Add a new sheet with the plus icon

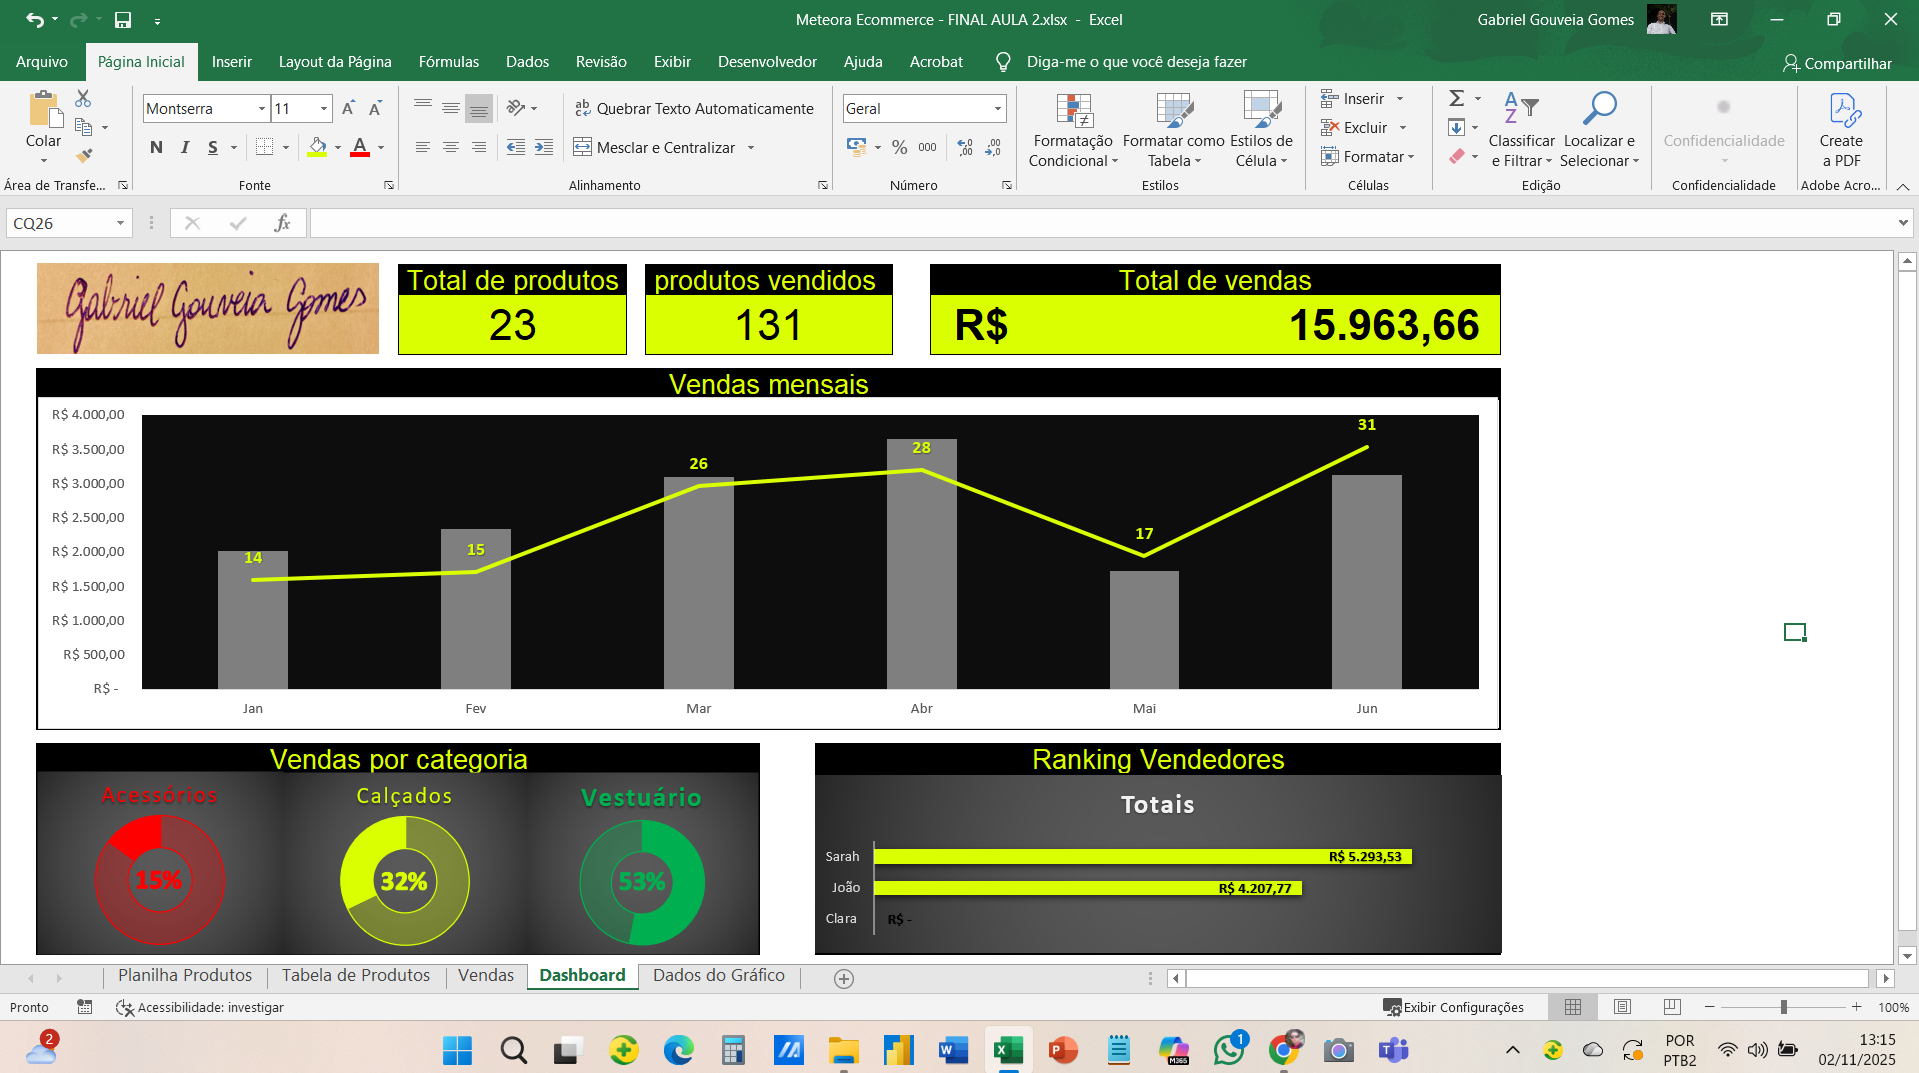[x=844, y=979]
